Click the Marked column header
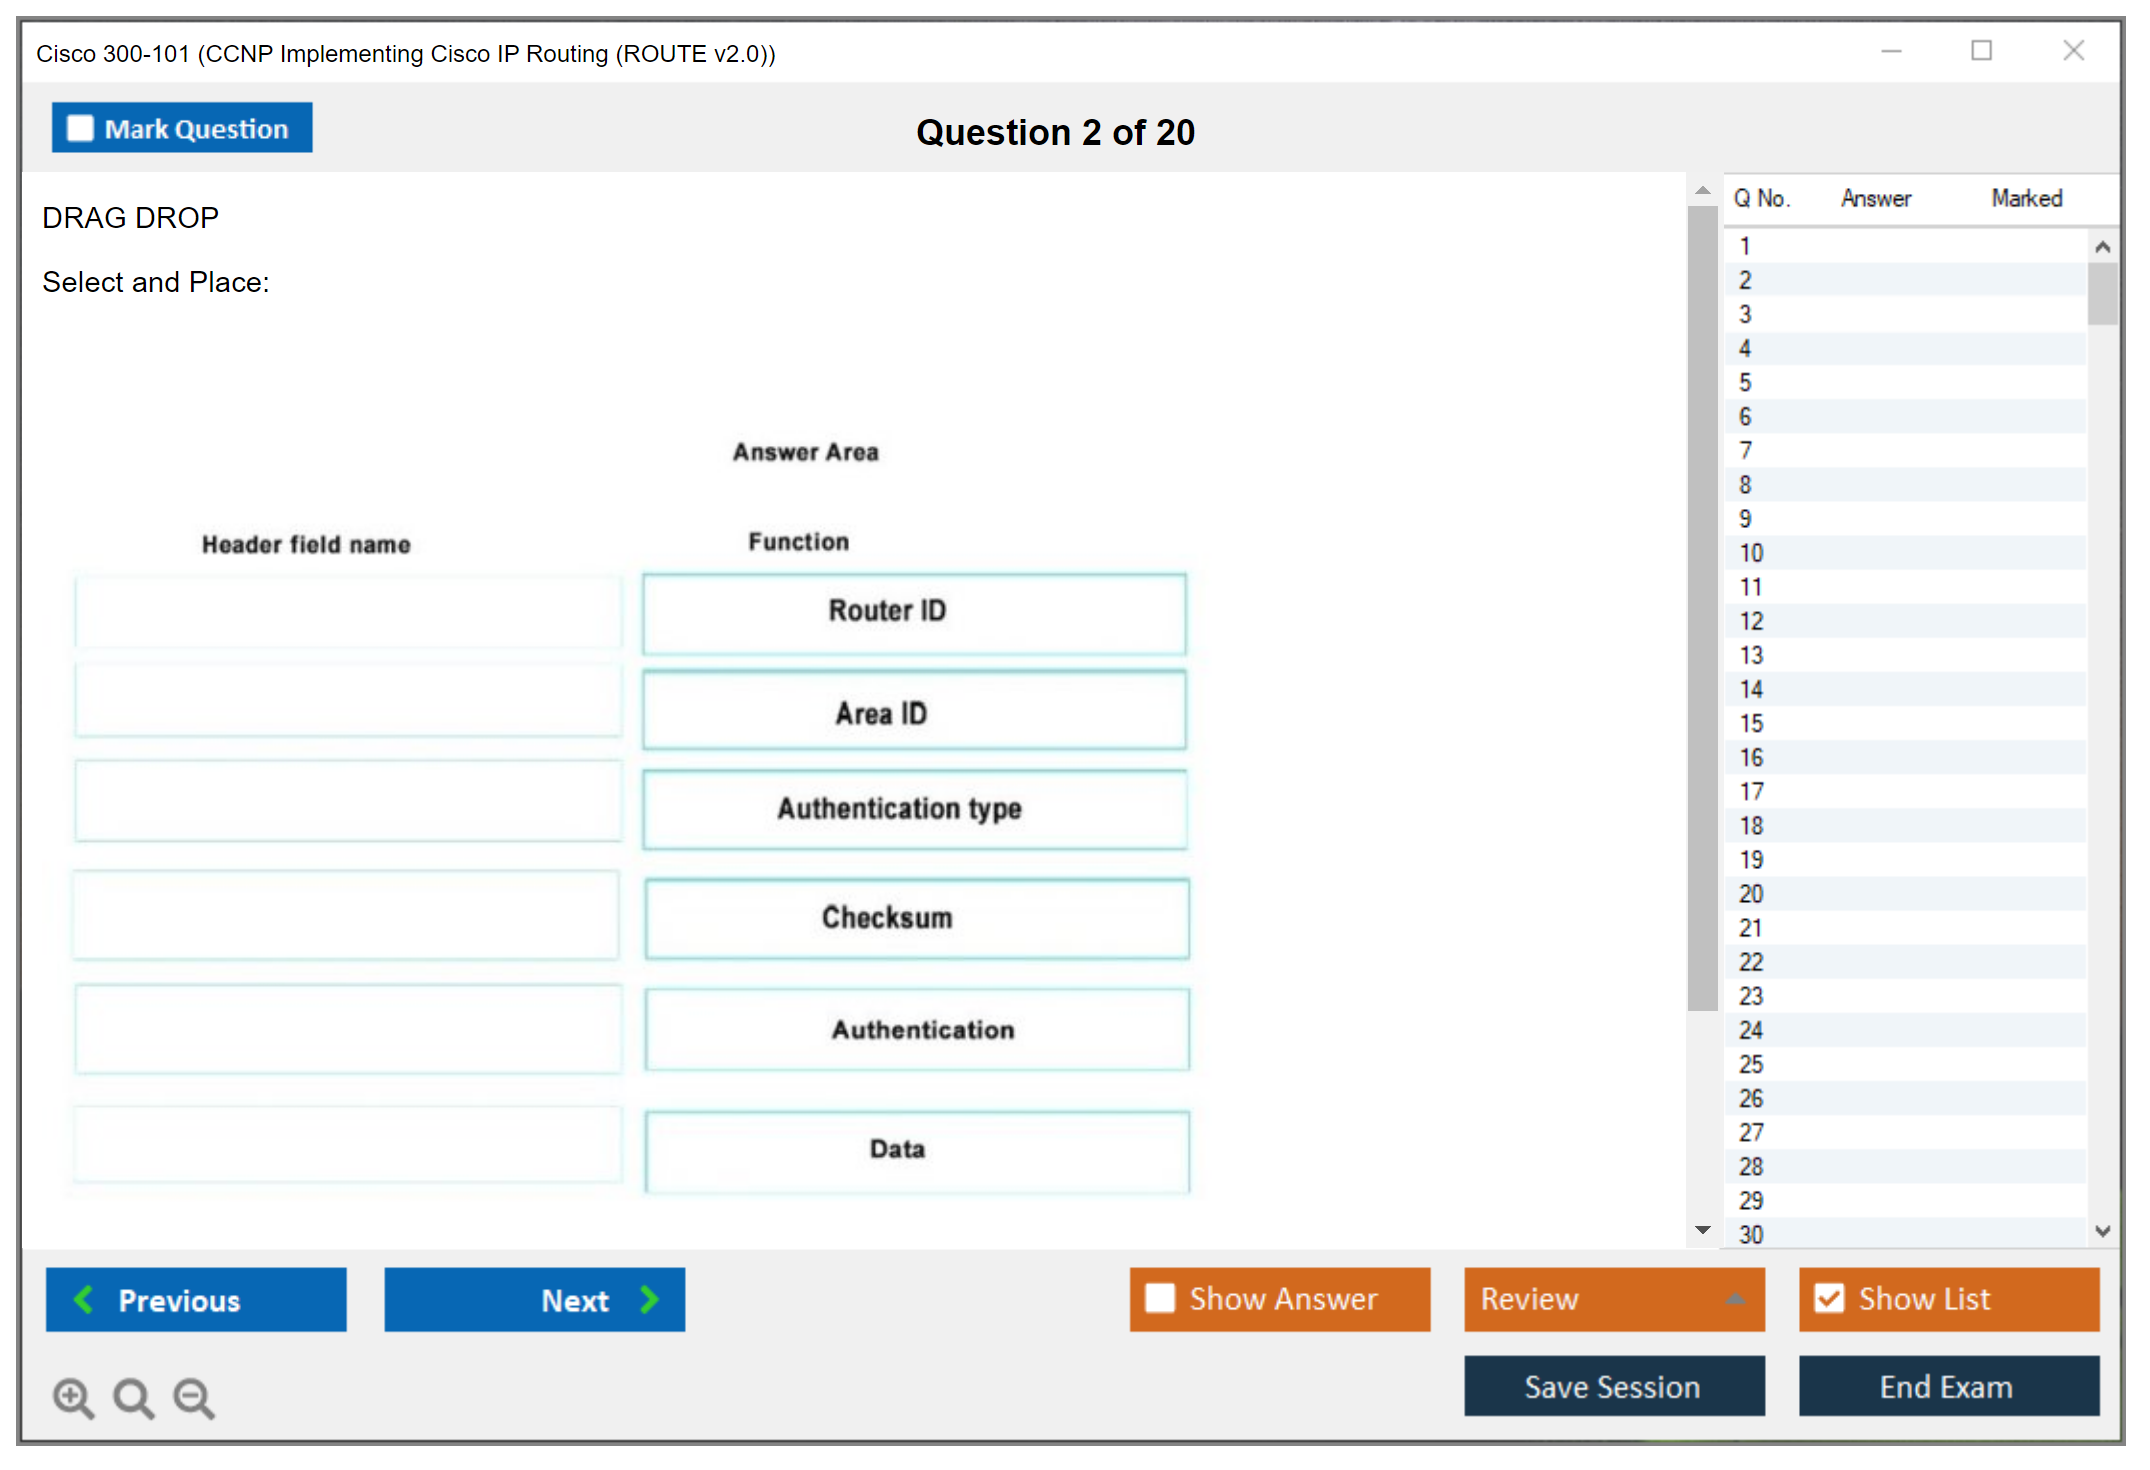Viewport: 2150px width, 1470px height. (x=2026, y=199)
